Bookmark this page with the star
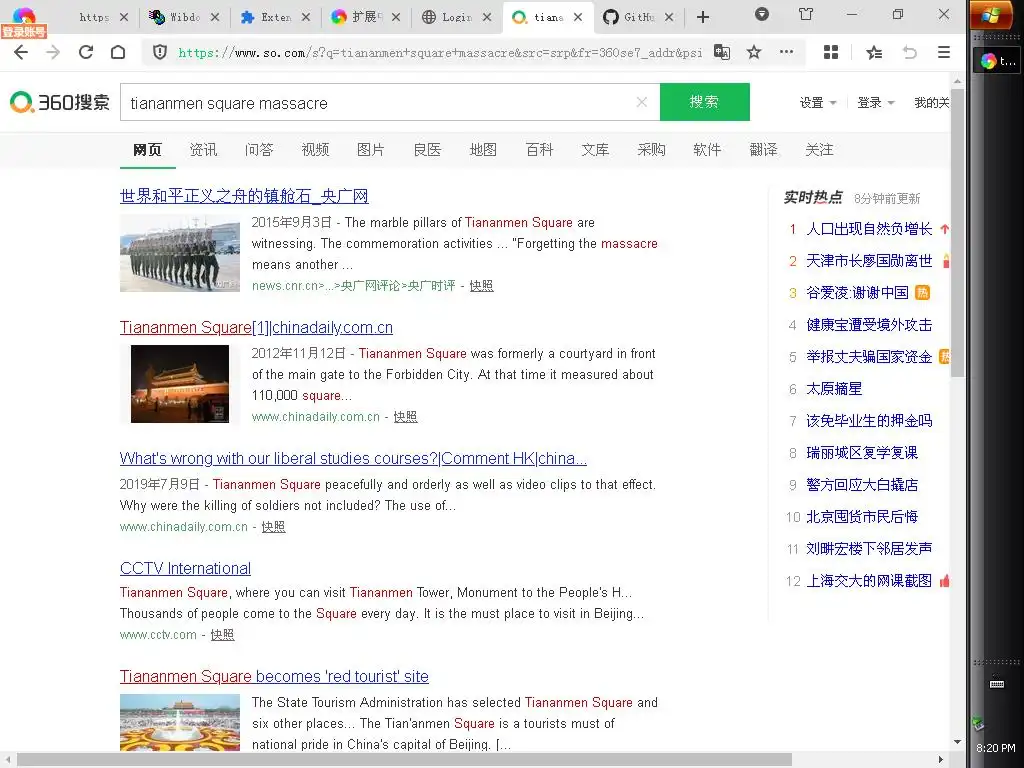1024x768 pixels. point(754,52)
